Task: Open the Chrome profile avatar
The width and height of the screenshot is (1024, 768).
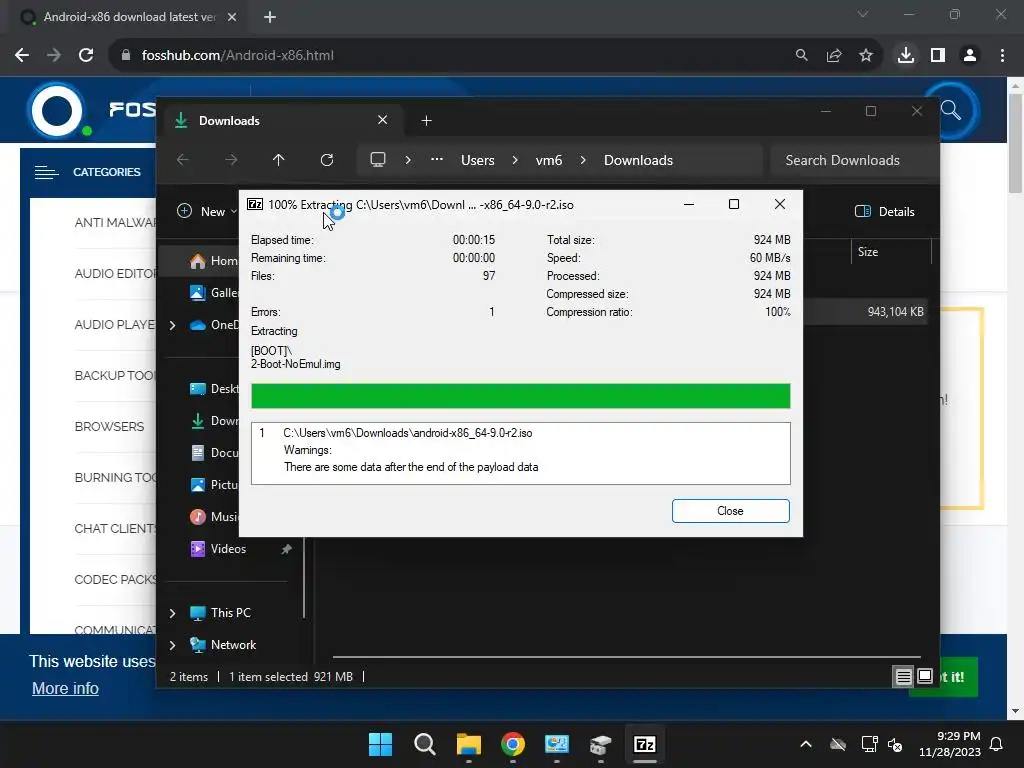Action: 970,56
